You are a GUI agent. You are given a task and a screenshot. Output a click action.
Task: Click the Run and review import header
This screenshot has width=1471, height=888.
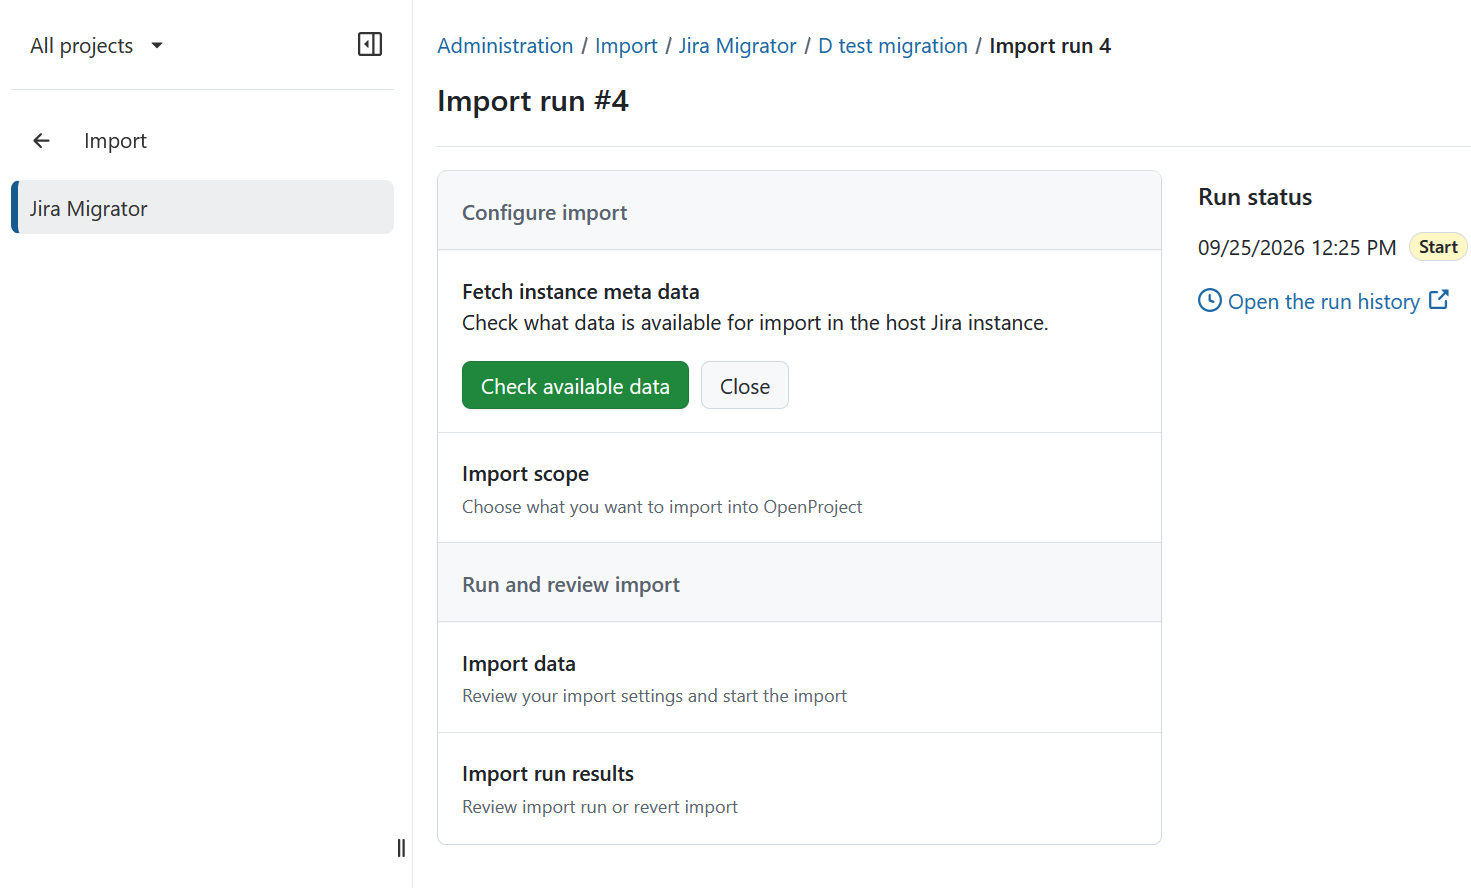pyautogui.click(x=799, y=583)
